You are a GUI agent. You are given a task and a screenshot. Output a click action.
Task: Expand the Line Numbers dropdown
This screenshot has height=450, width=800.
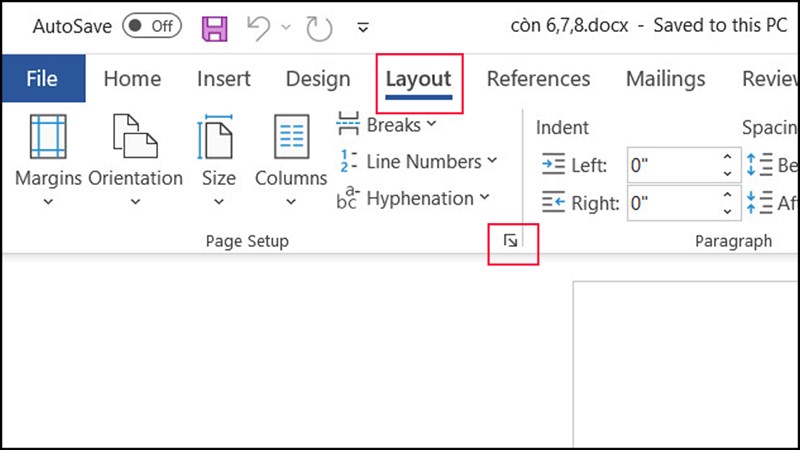(x=418, y=161)
